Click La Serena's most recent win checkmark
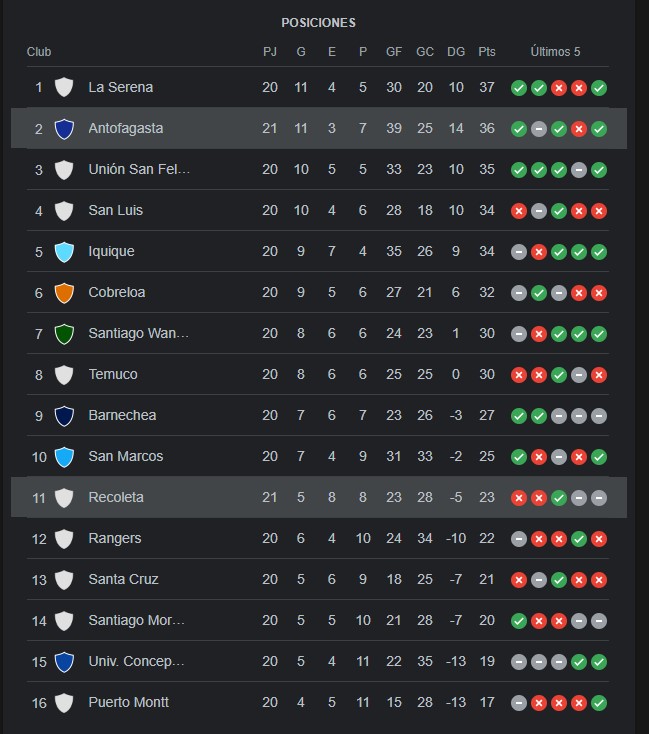 (599, 88)
